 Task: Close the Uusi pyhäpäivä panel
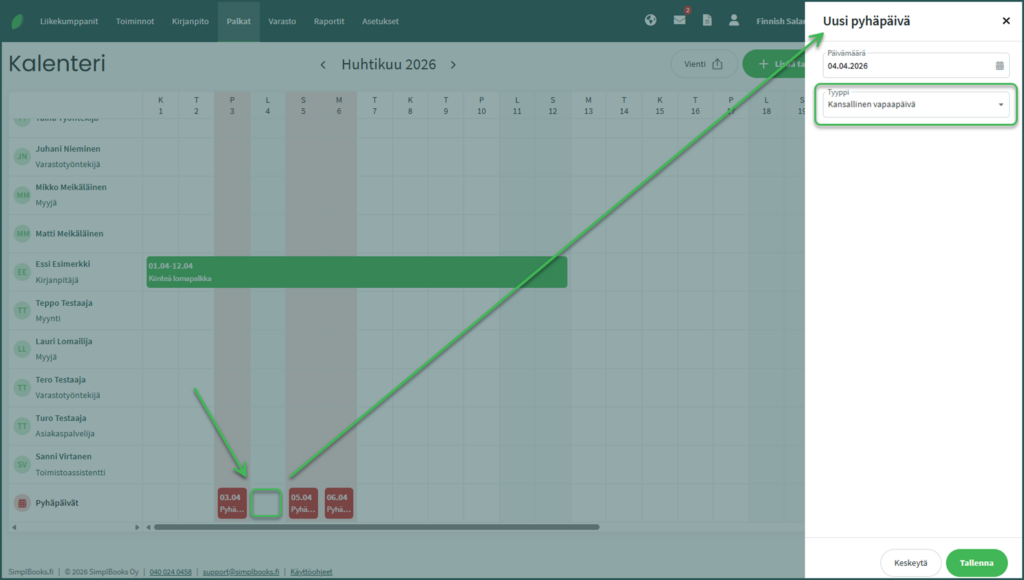tap(1005, 21)
